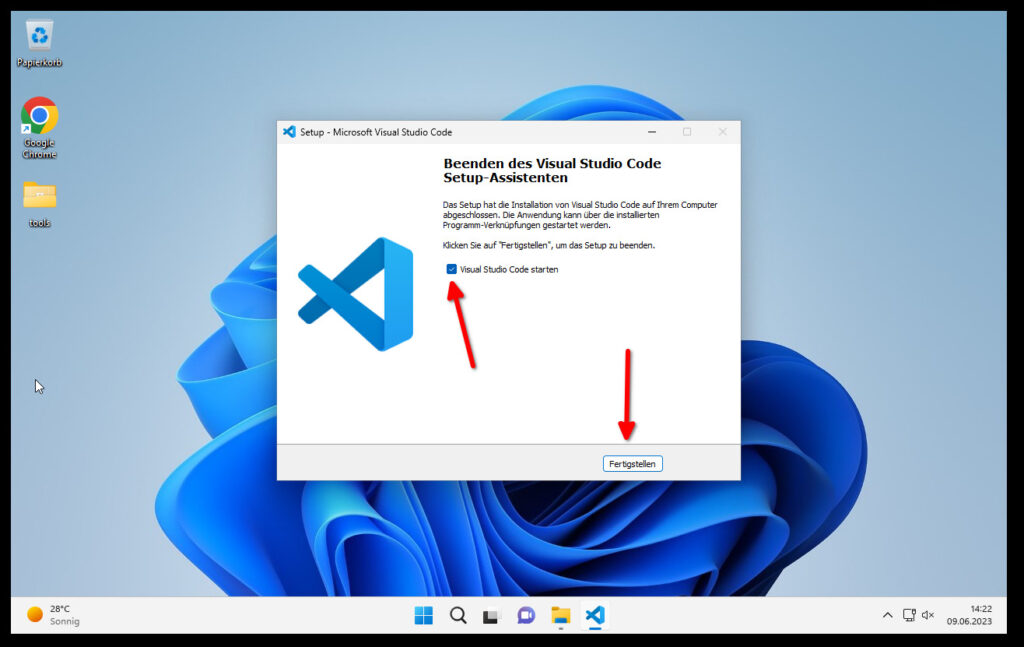
Task: Open clock showing 14:22 and date
Action: [x=969, y=615]
